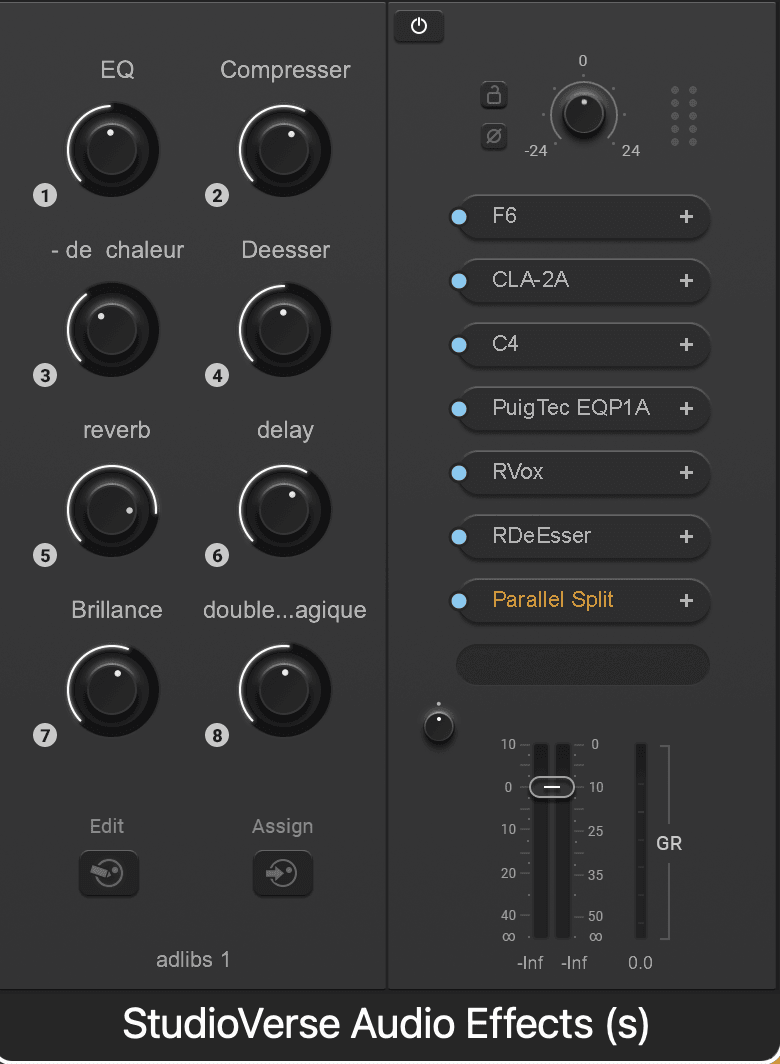Click the Compresser macro knob
The image size is (780, 1064).
284,150
